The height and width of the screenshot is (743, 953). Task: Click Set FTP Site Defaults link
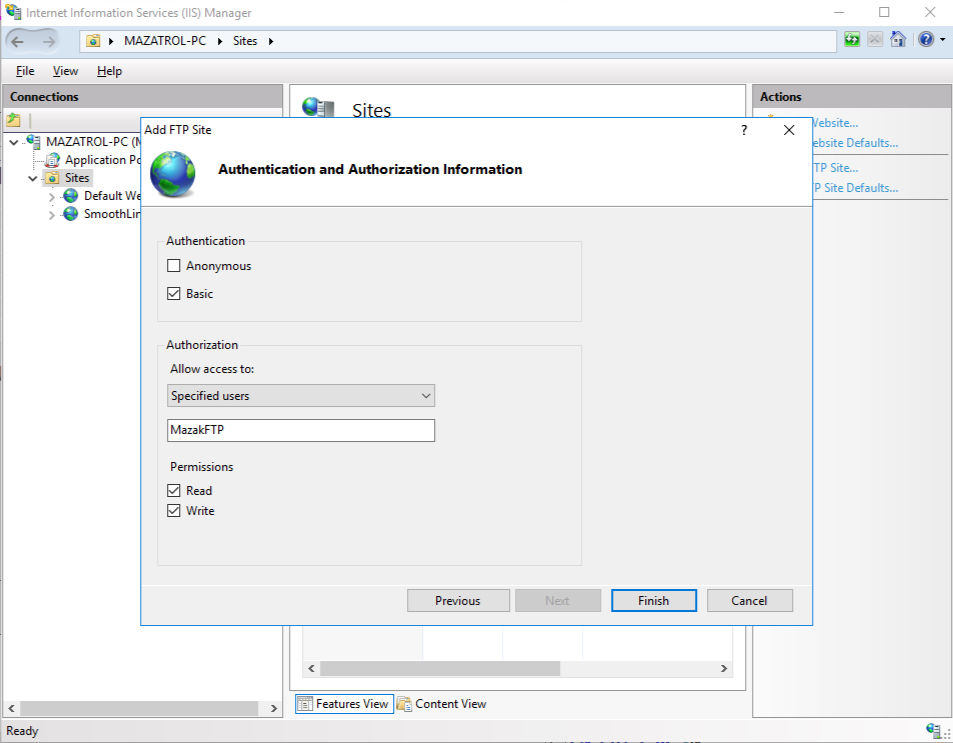click(x=855, y=188)
